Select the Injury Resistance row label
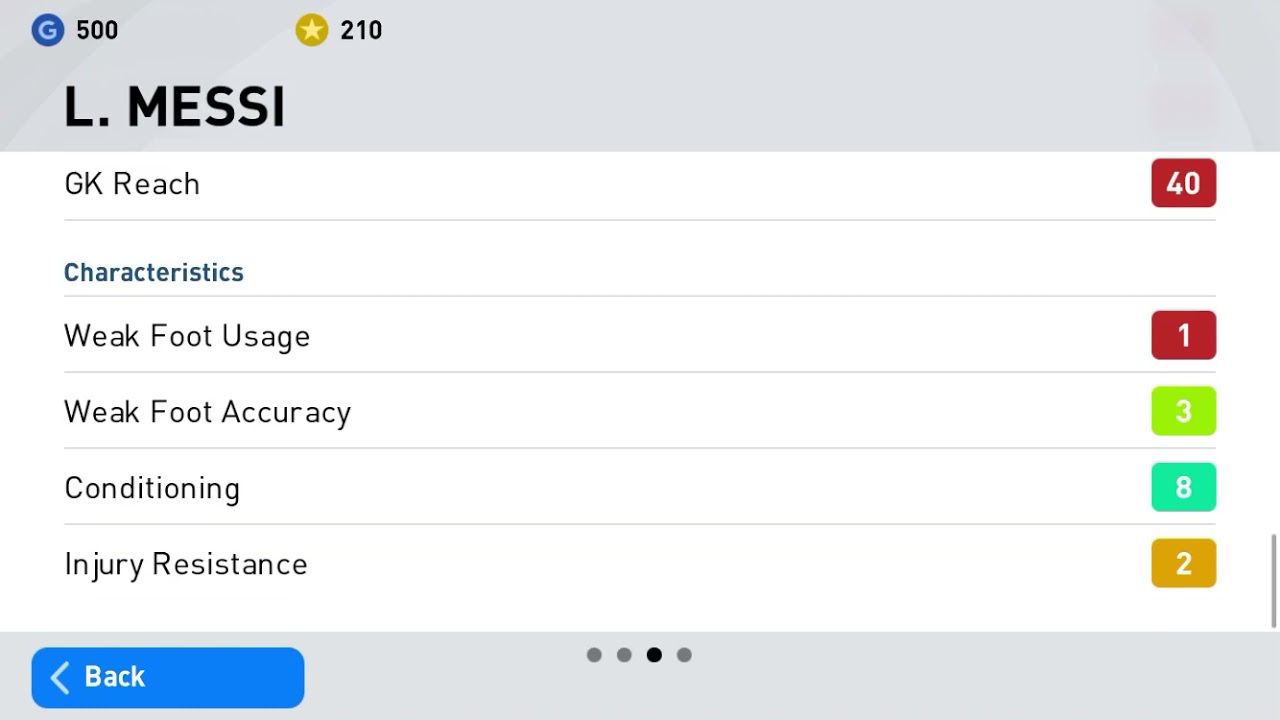Image resolution: width=1280 pixels, height=720 pixels. click(x=186, y=564)
